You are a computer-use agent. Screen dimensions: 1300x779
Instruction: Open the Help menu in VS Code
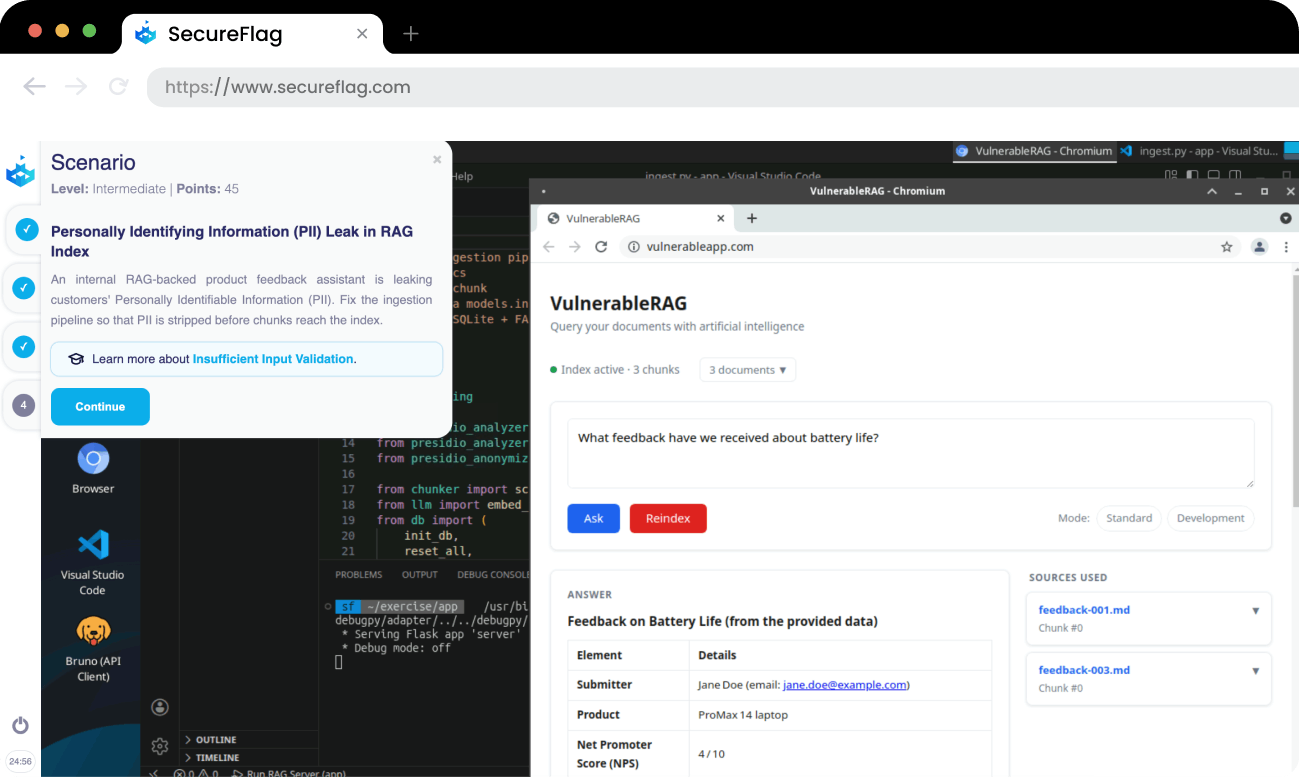462,176
